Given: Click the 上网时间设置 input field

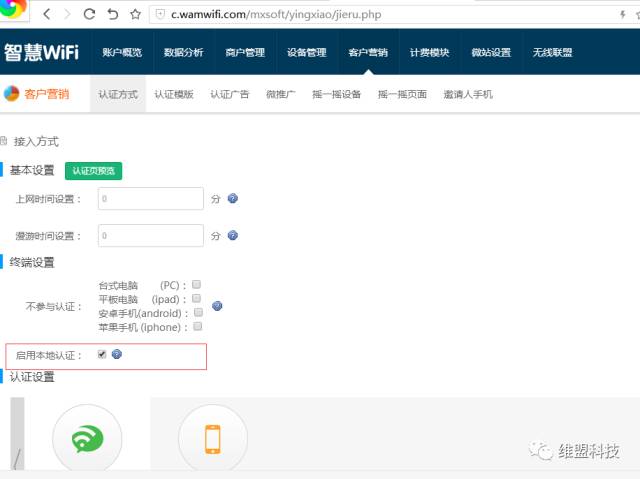Looking at the screenshot, I should tap(151, 199).
